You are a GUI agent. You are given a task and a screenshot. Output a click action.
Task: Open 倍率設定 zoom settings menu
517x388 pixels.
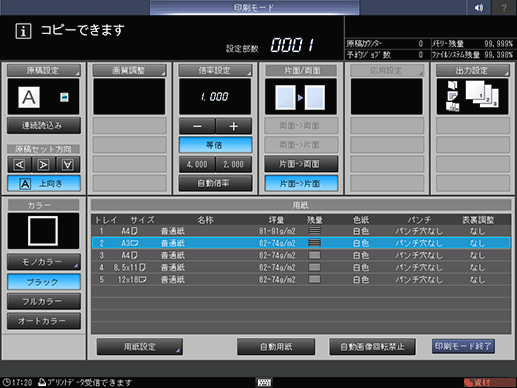coord(215,70)
